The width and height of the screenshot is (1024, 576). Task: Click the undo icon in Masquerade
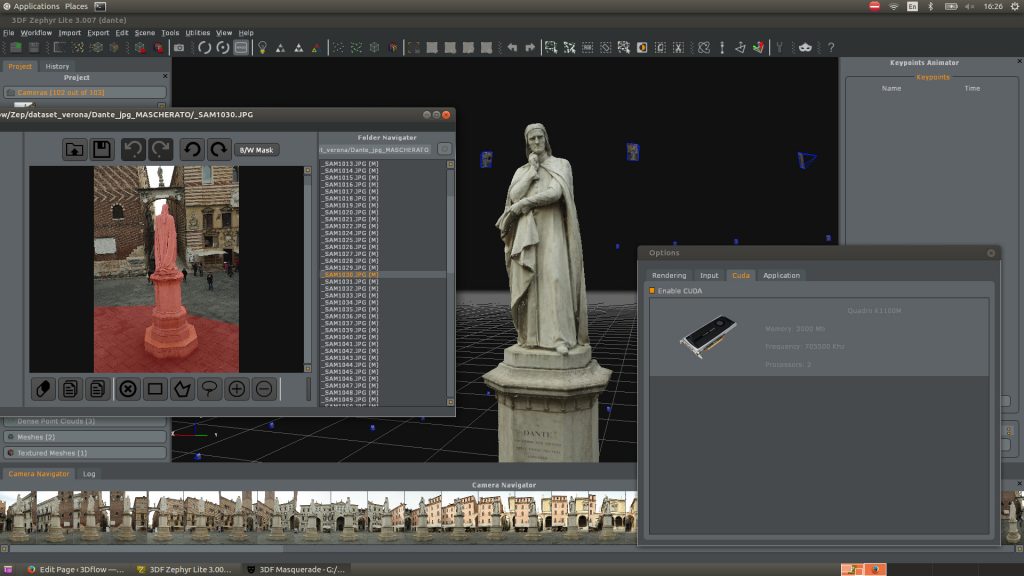pos(133,150)
